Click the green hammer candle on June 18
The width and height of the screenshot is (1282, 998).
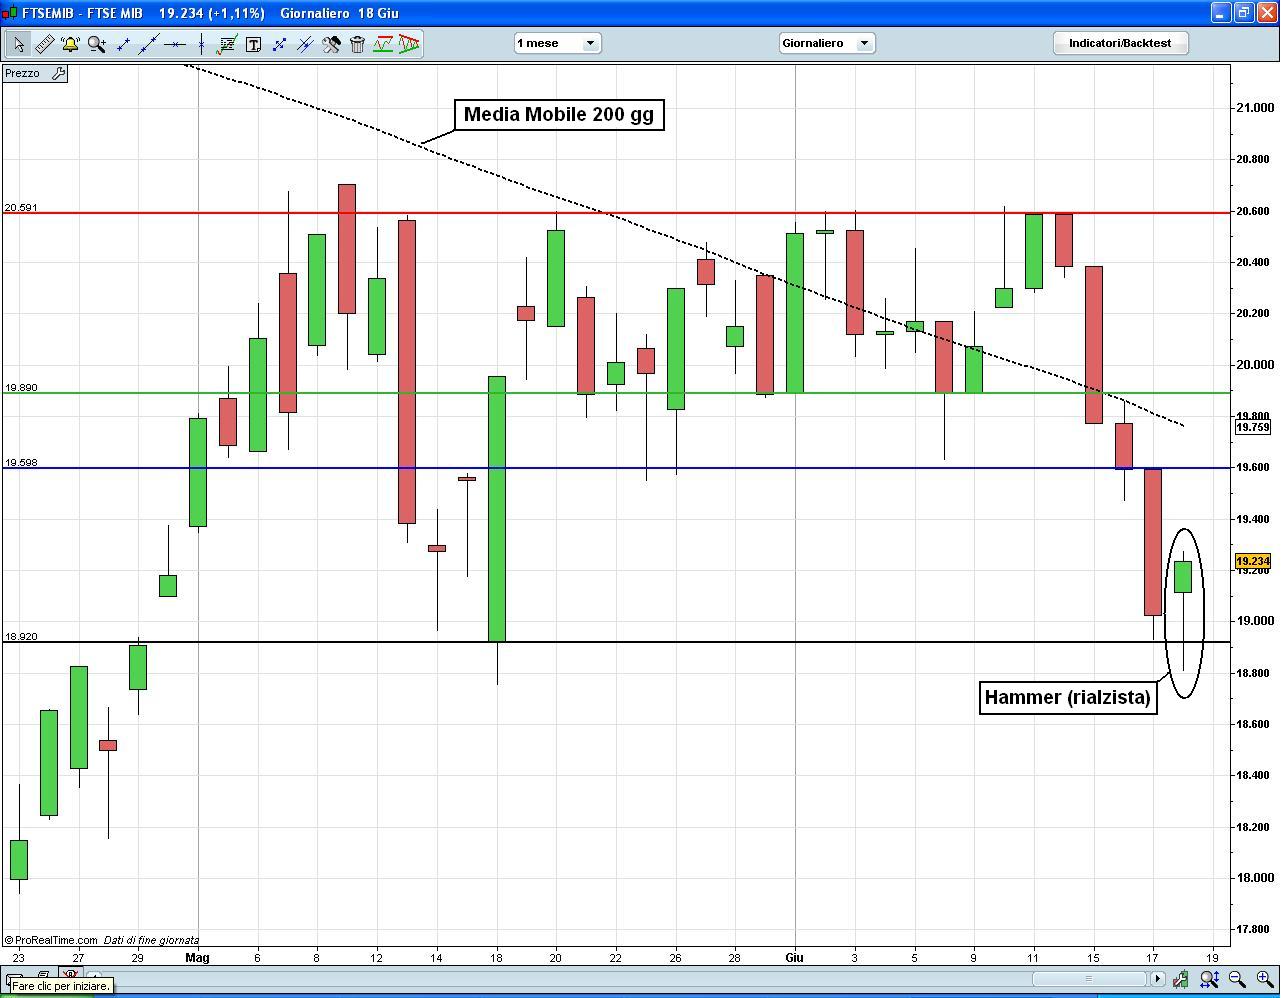[x=1183, y=577]
